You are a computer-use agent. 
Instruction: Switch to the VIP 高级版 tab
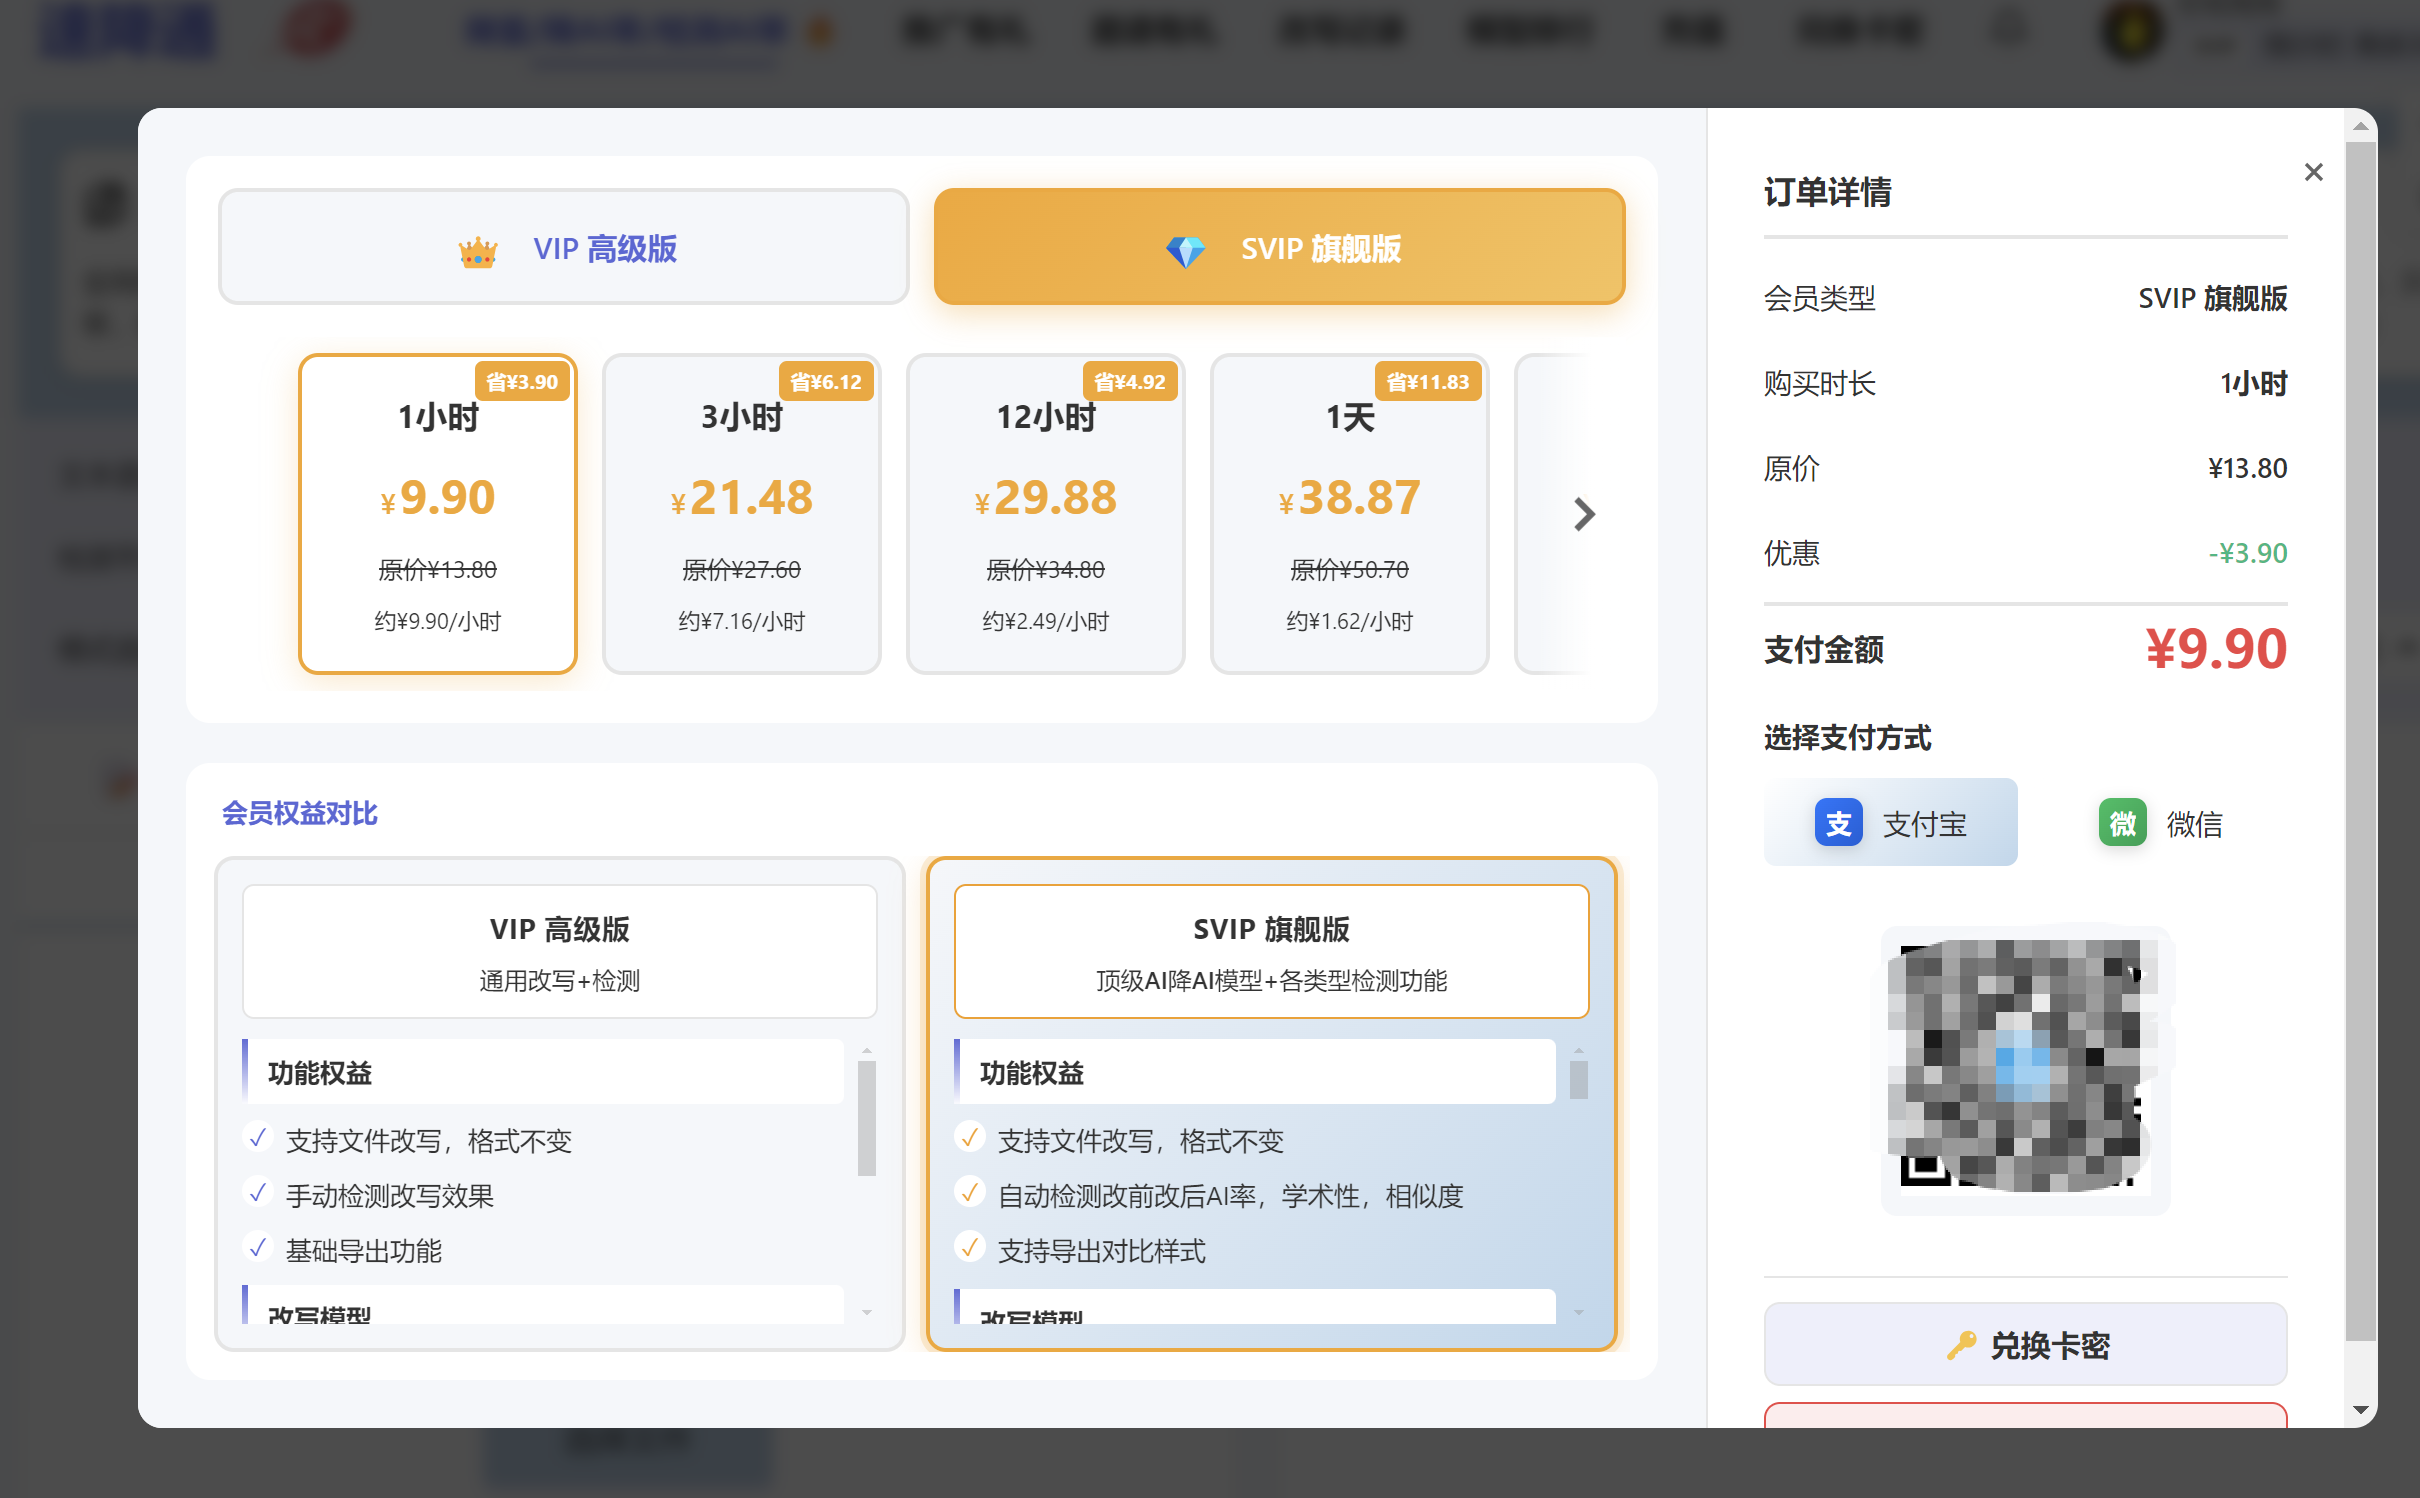[x=563, y=247]
